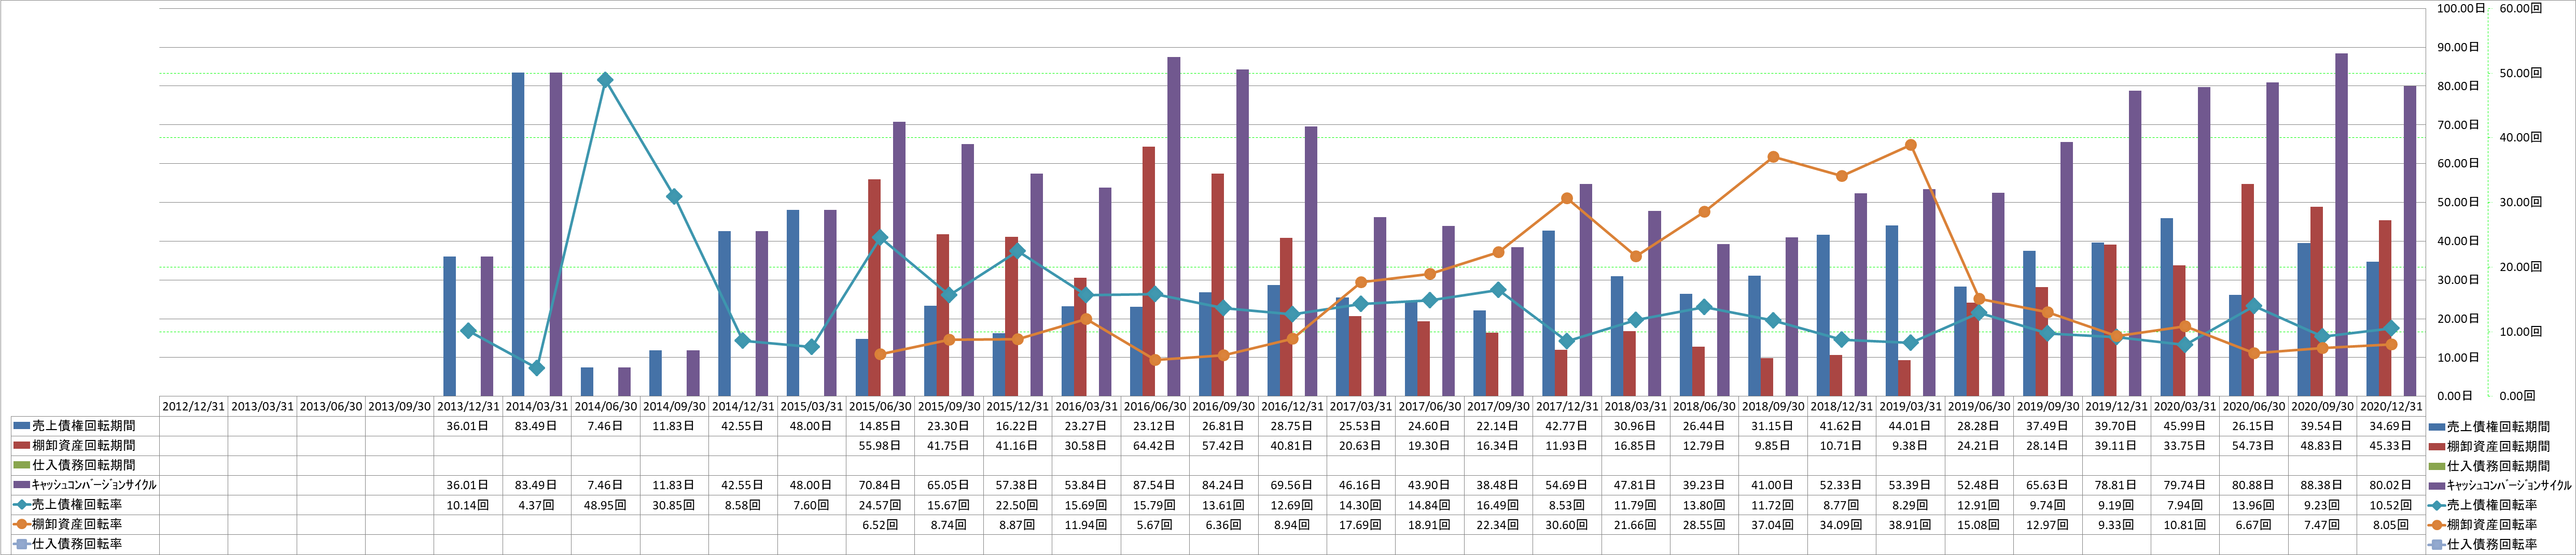2576x555 pixels.
Task: Click the 60.00回 secondary axis label
Action: click(2521, 8)
